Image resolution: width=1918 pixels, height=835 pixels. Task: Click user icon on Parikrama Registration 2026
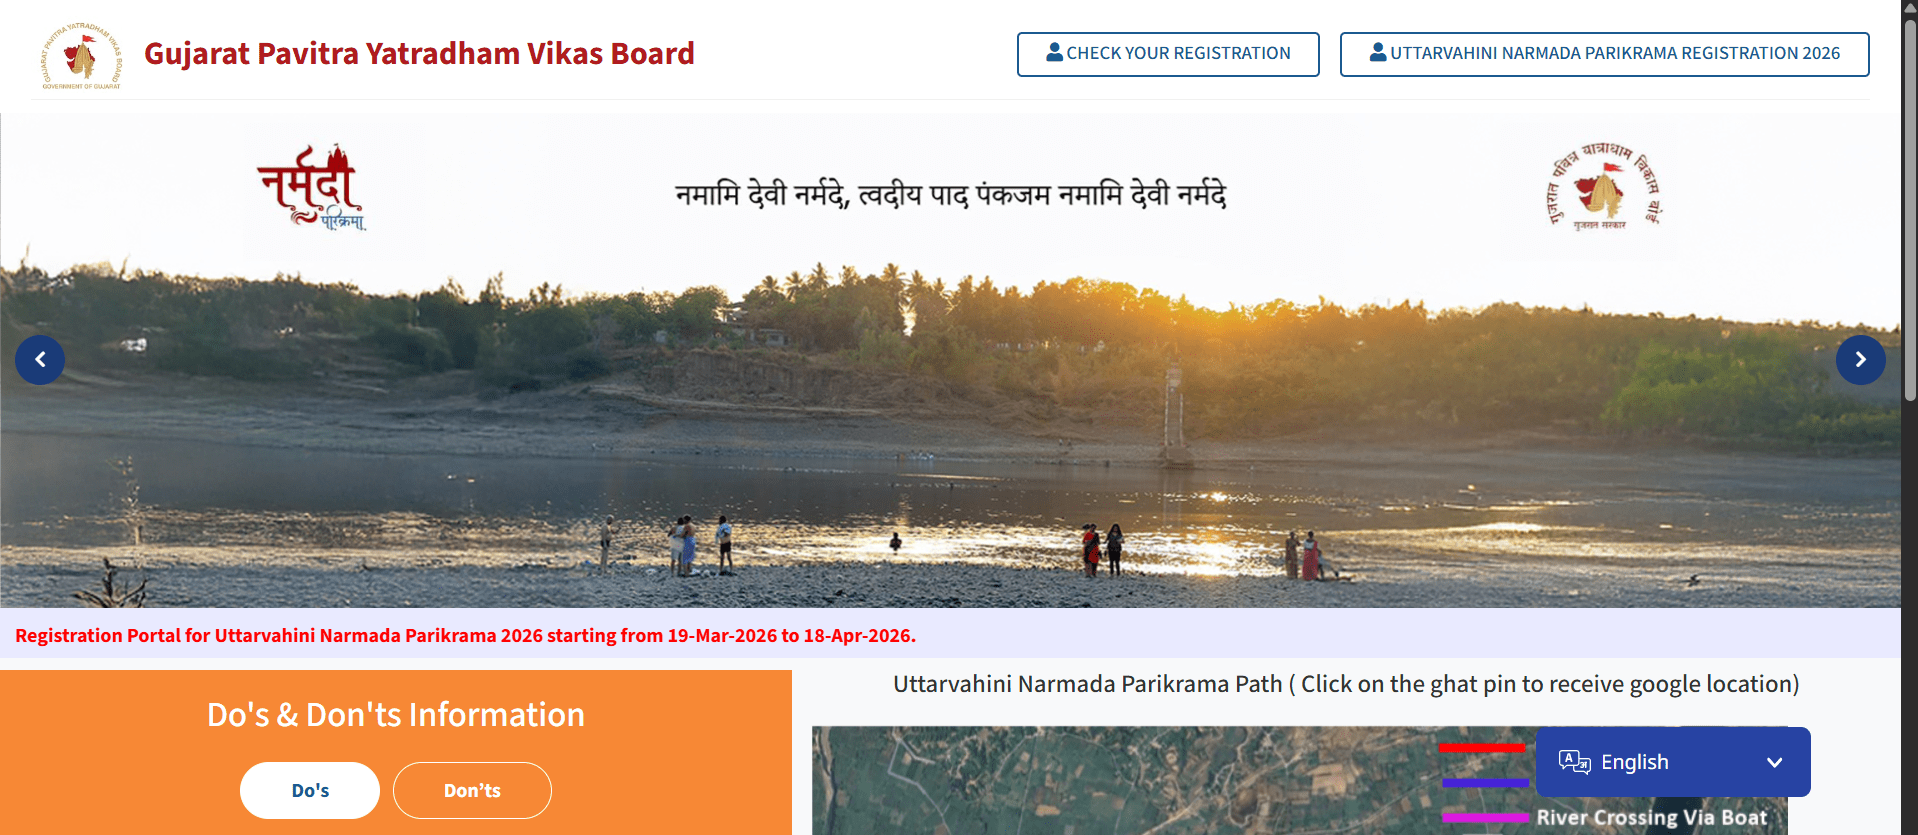(x=1377, y=52)
